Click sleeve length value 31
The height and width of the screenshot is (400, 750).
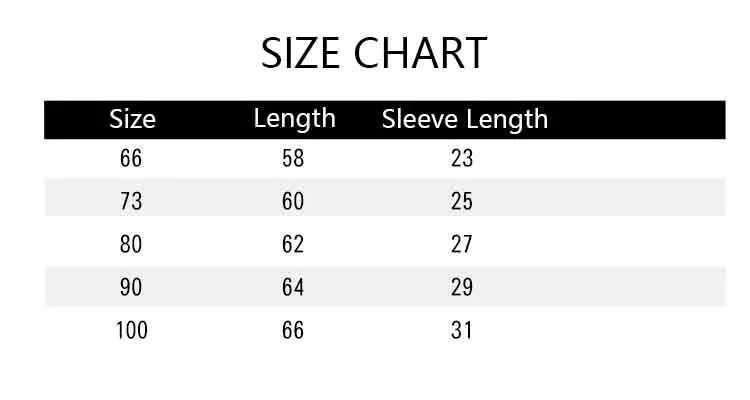462,330
